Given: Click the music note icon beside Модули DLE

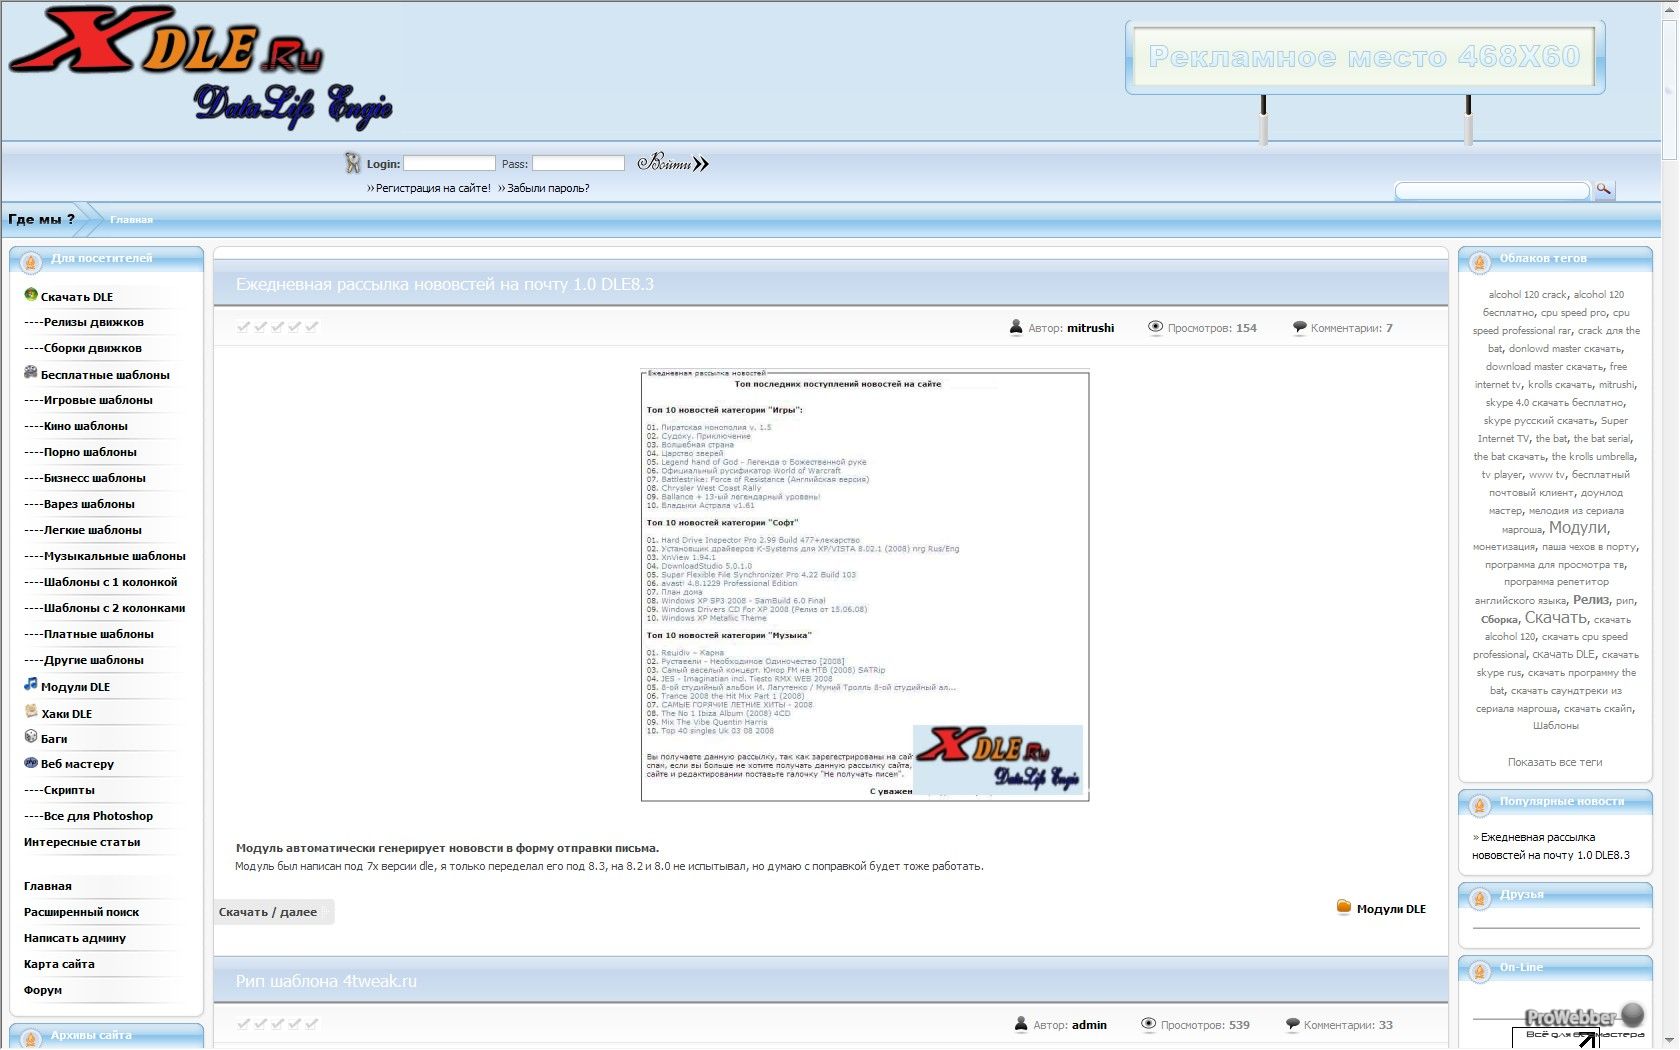Looking at the screenshot, I should tap(30, 685).
